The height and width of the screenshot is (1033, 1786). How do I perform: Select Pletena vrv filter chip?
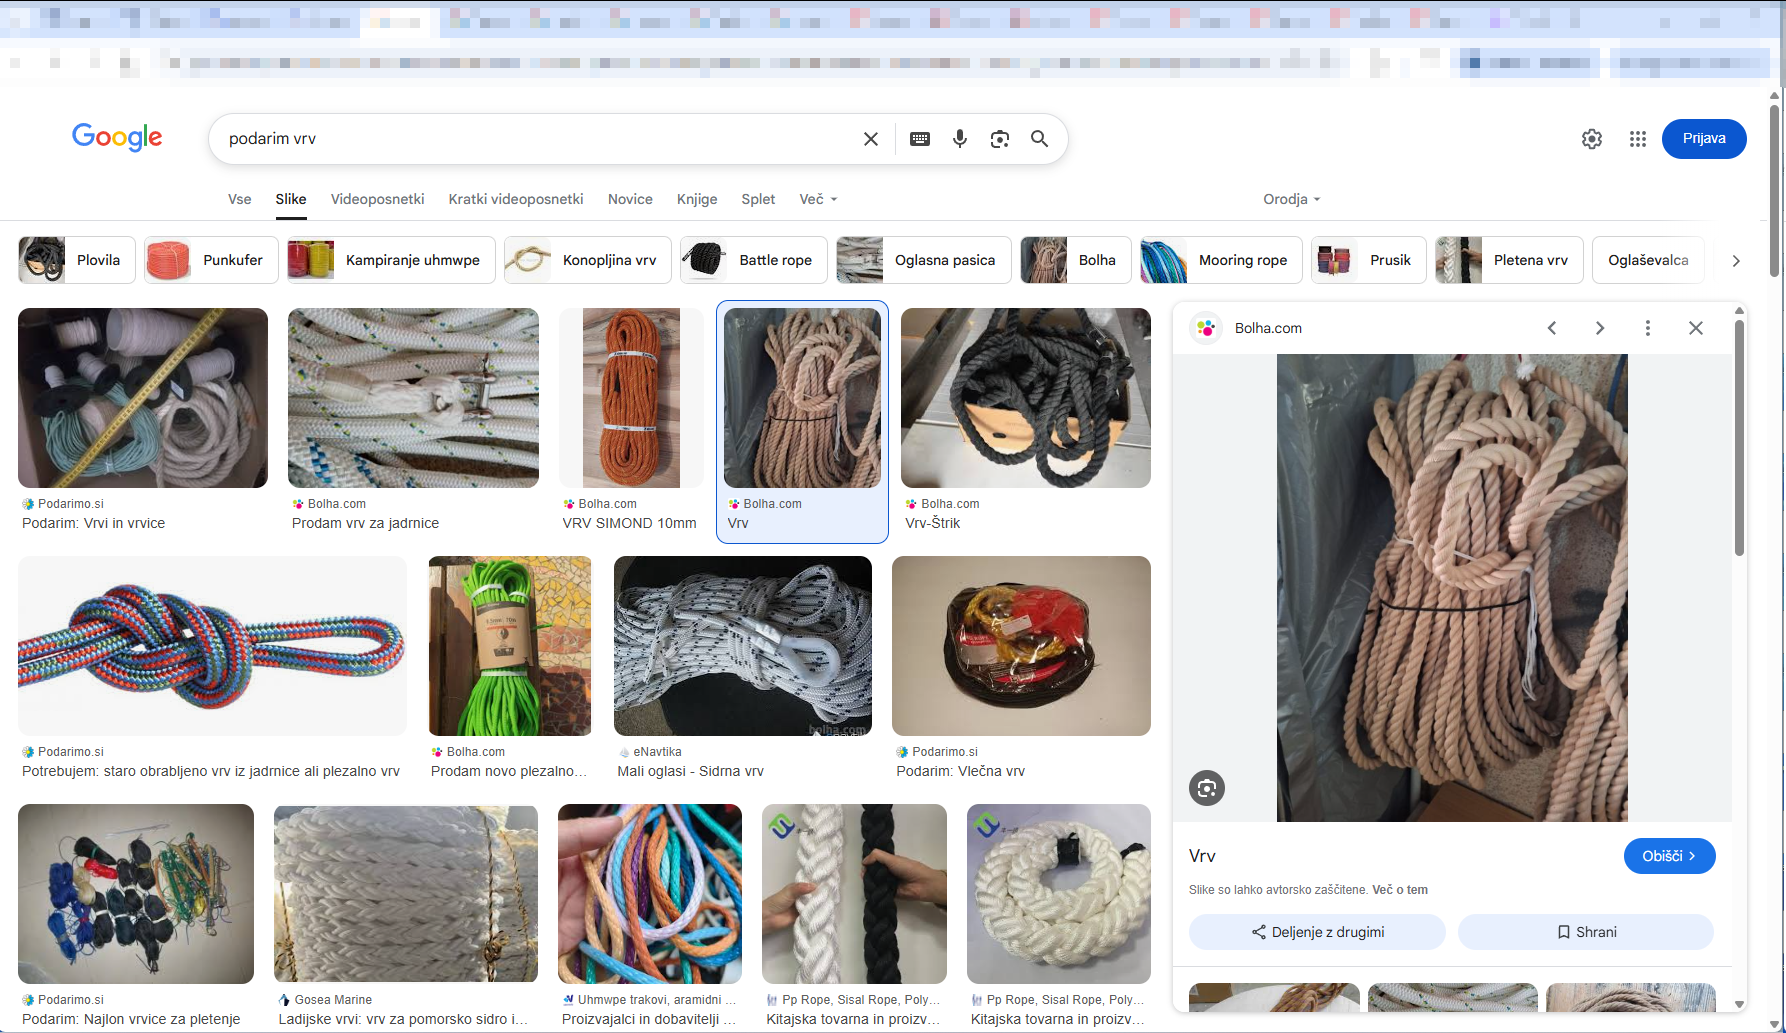click(1509, 260)
